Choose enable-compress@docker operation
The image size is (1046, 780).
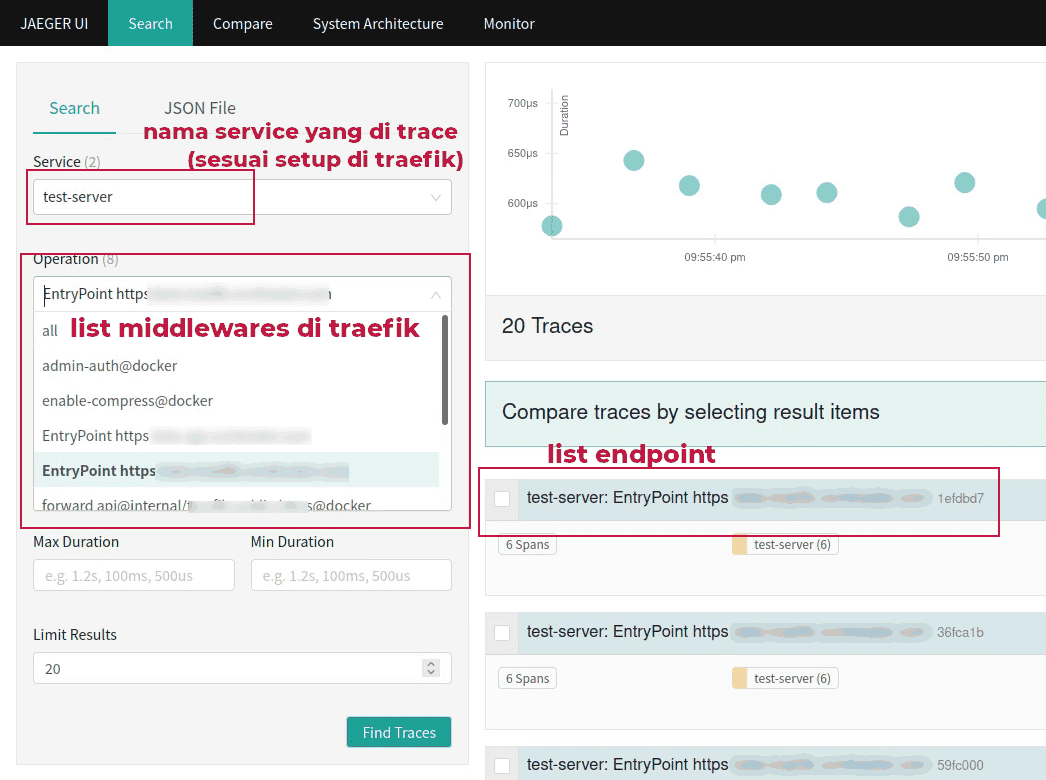click(127, 401)
